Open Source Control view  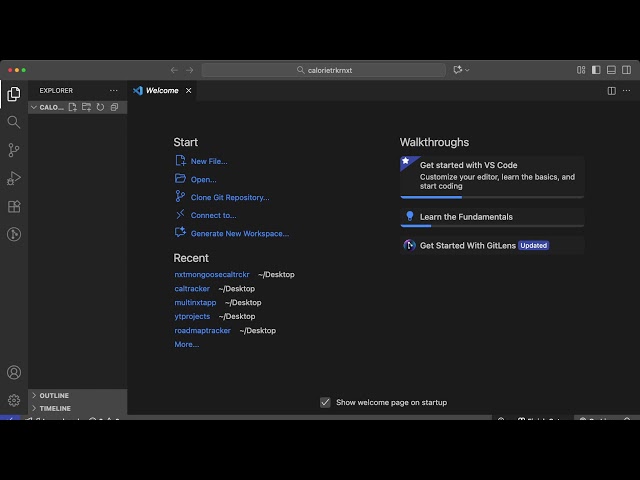tap(14, 150)
